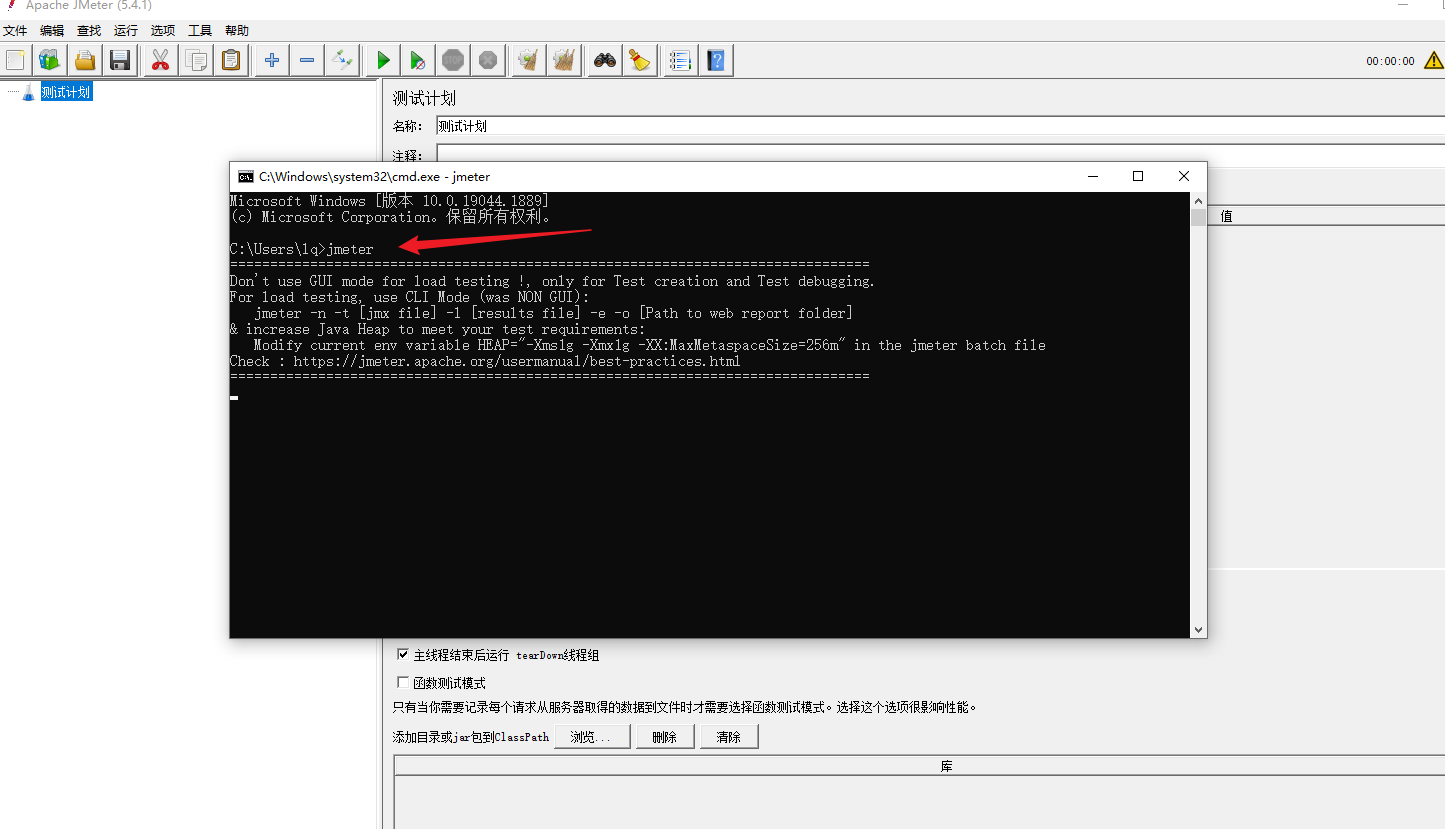
Task: Click the cmd window vertical scrollbar thumb
Action: tap(1198, 218)
